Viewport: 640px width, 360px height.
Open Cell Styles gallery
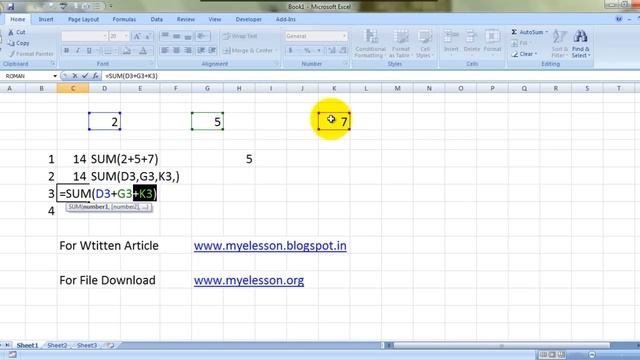point(424,44)
